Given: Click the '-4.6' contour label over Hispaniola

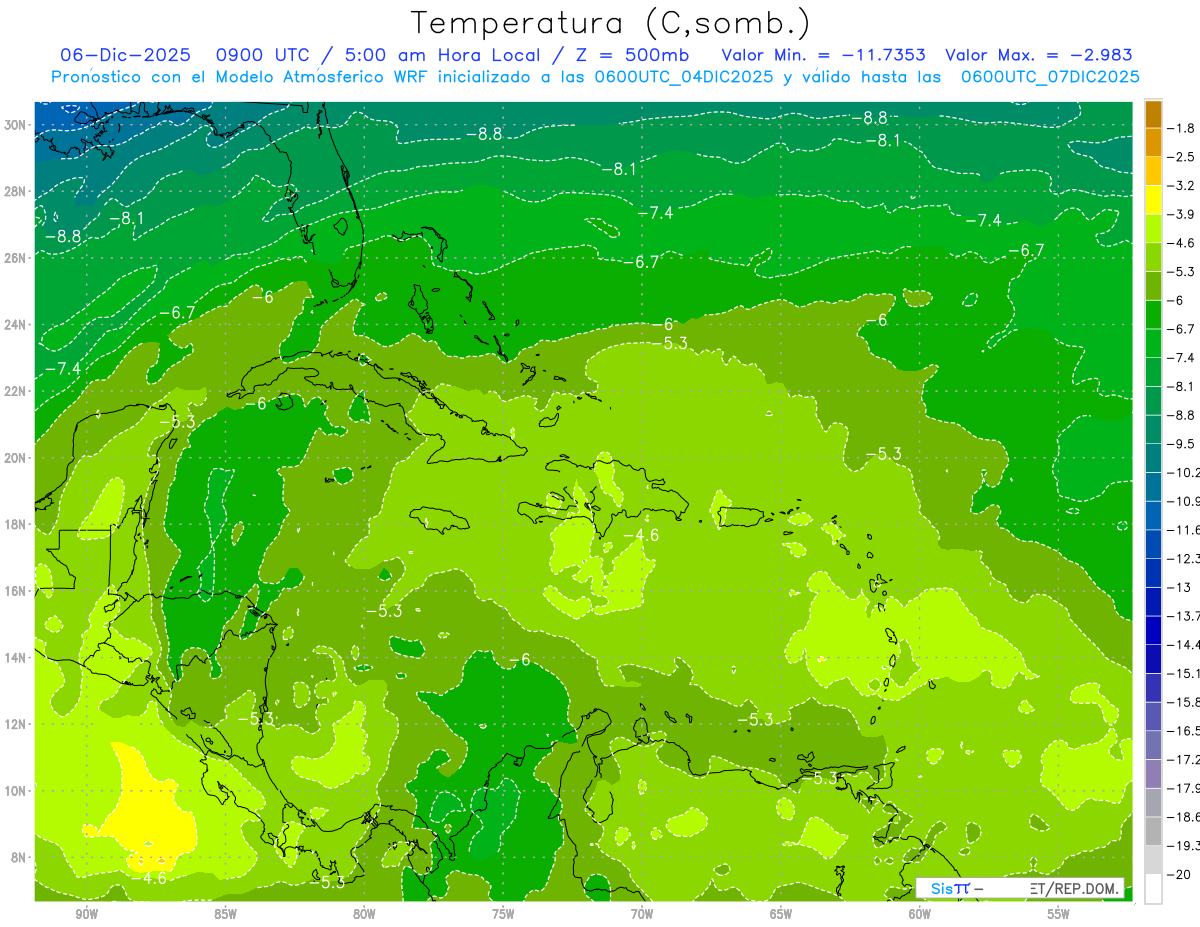Looking at the screenshot, I should click(641, 535).
